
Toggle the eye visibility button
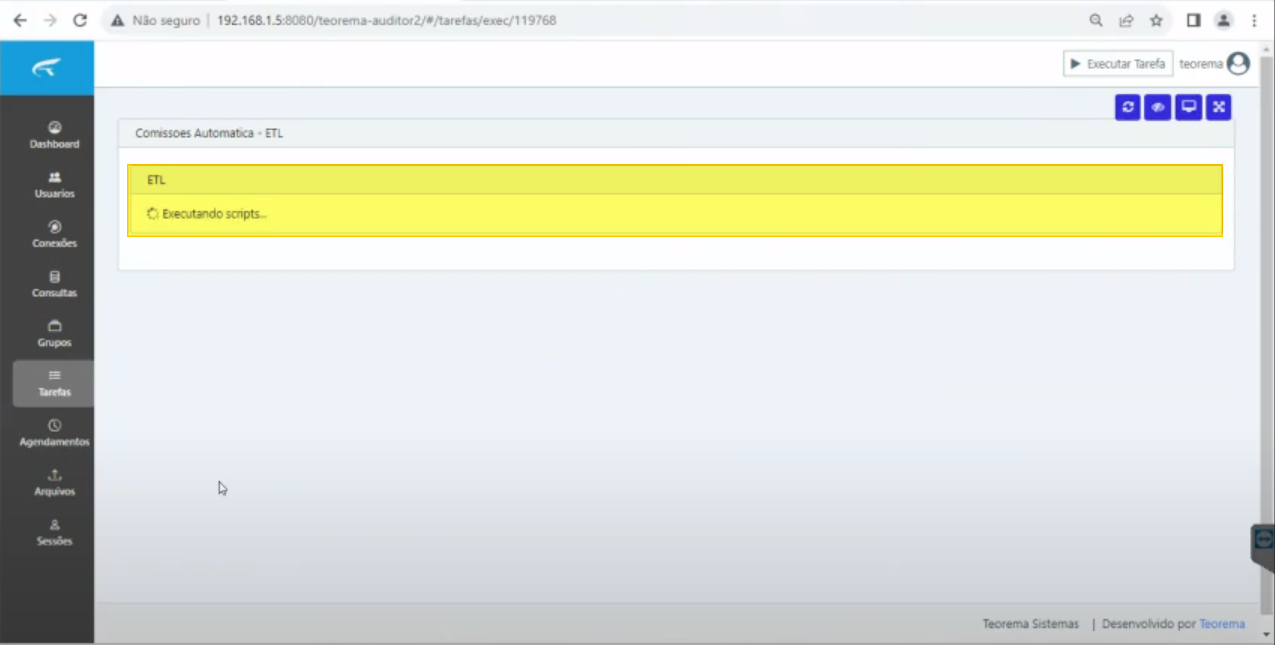[1158, 107]
